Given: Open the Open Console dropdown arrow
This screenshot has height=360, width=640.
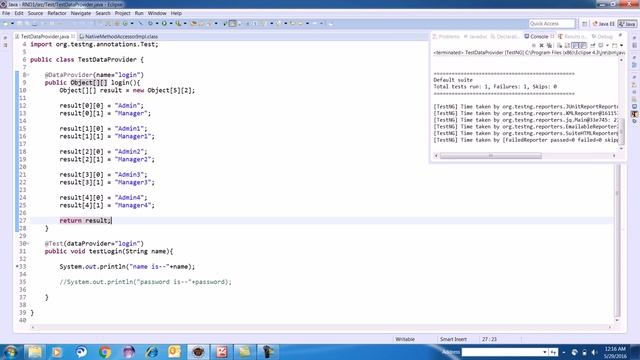Looking at the screenshot, I should click(622, 46).
